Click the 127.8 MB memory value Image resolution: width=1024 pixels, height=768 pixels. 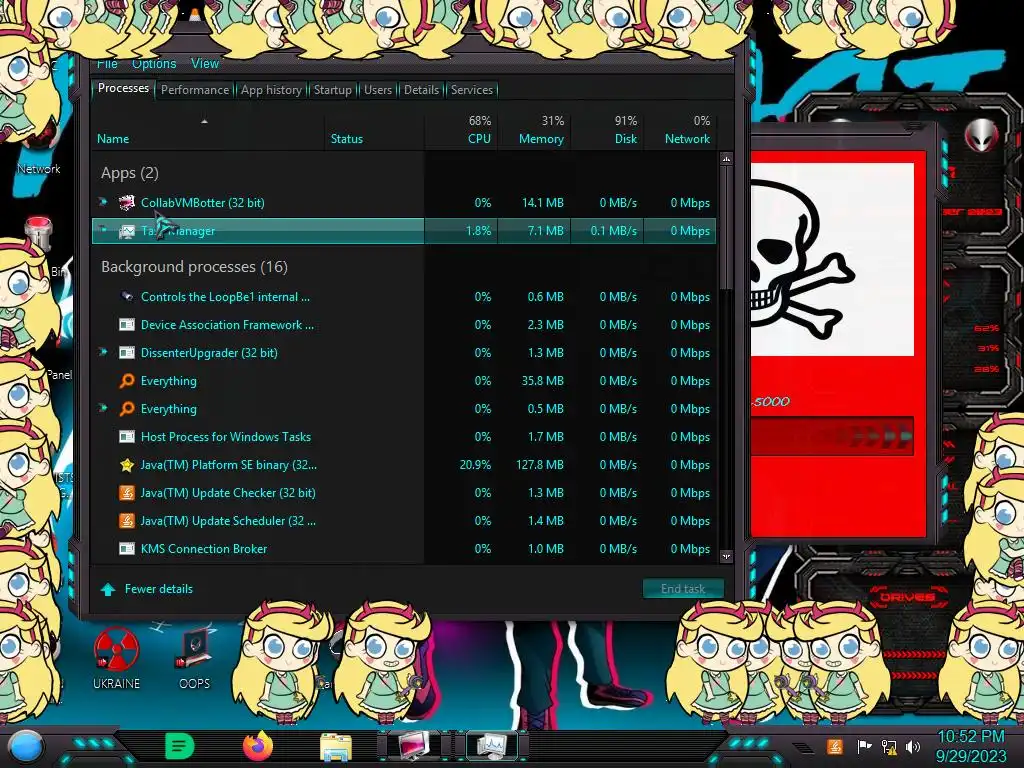click(539, 465)
